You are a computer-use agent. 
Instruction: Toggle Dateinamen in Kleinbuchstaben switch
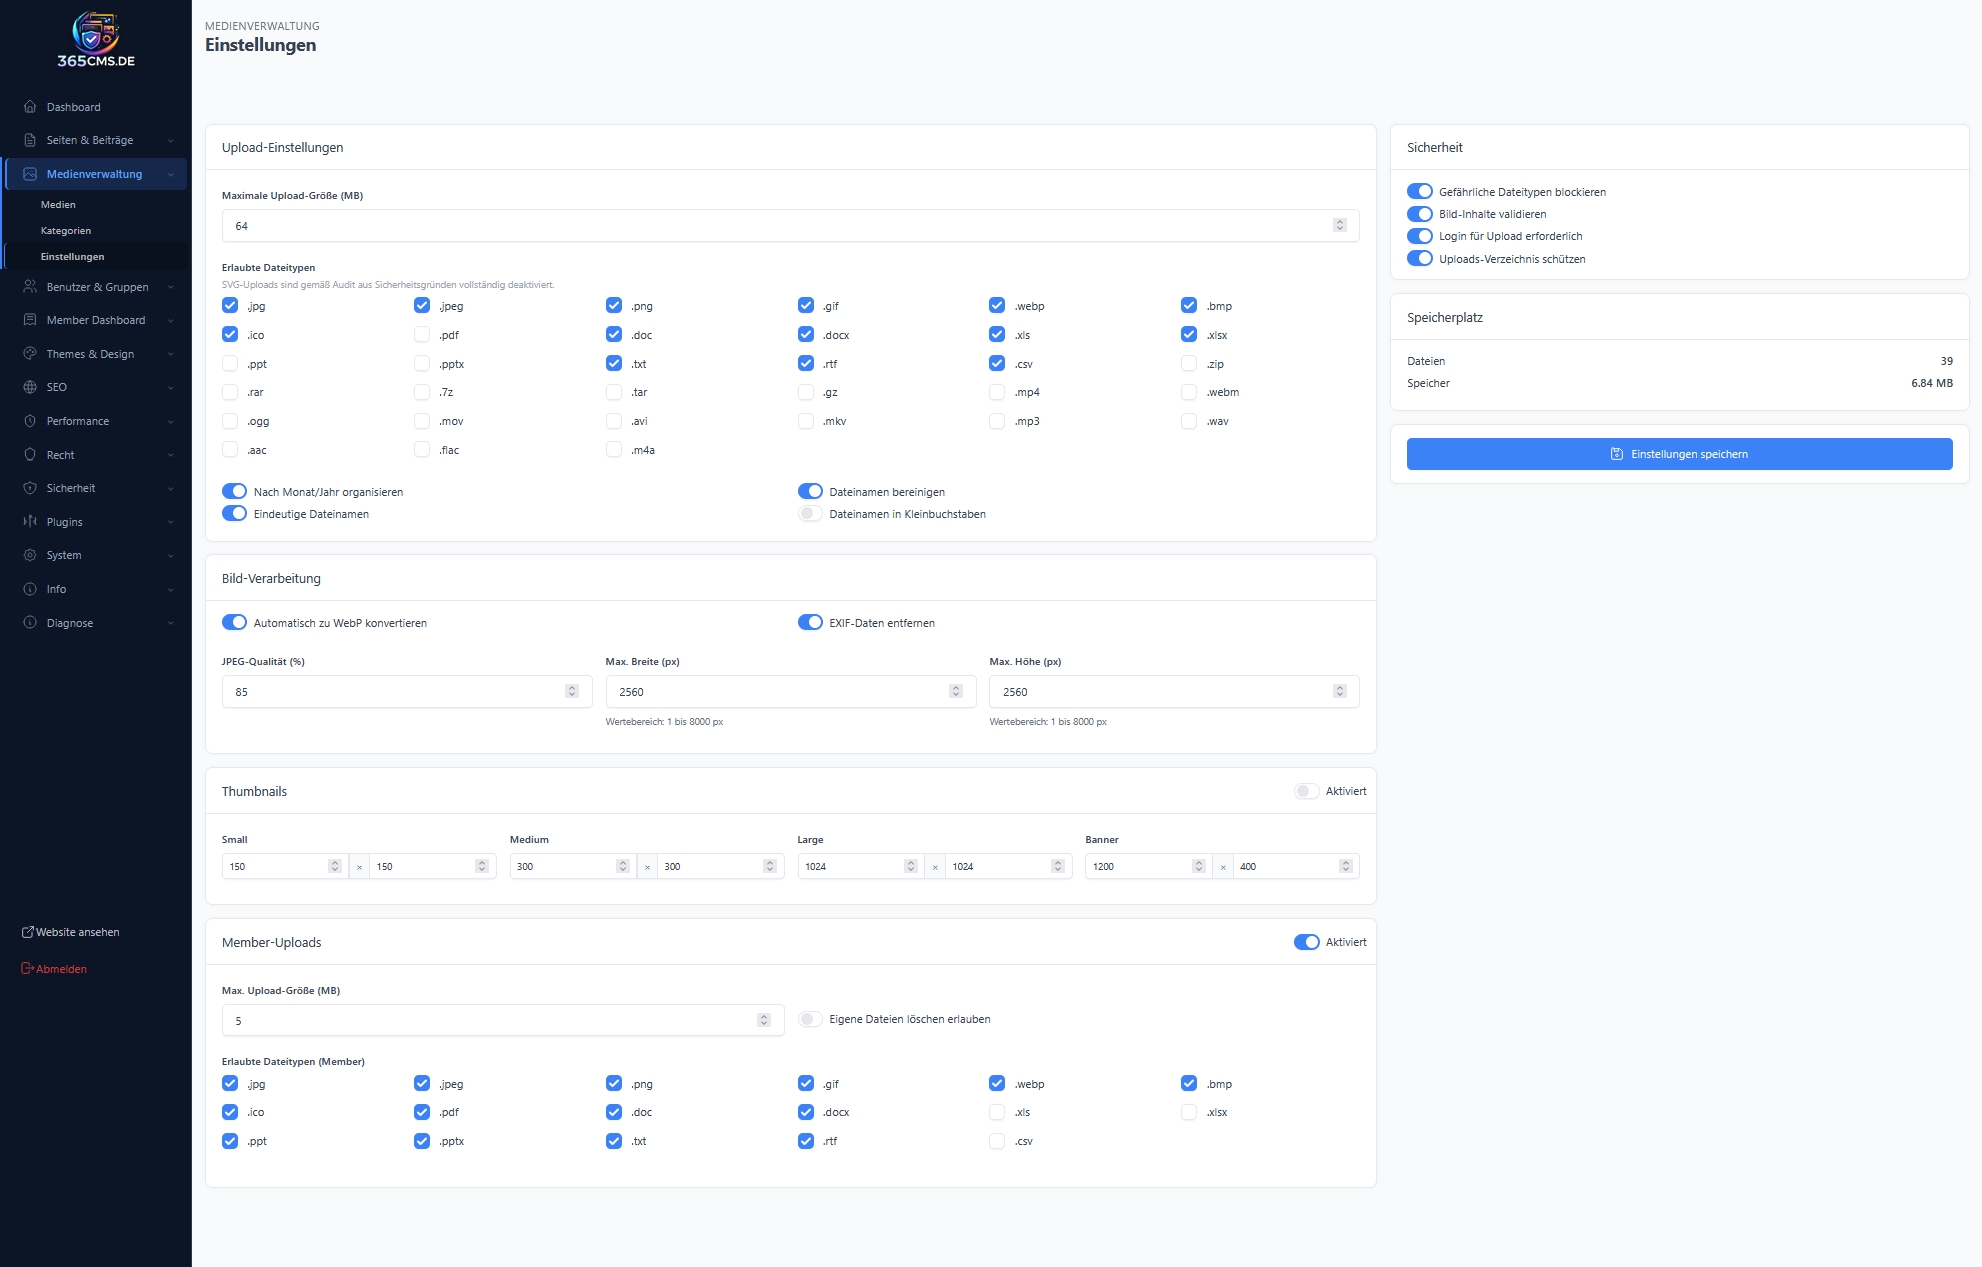point(810,514)
